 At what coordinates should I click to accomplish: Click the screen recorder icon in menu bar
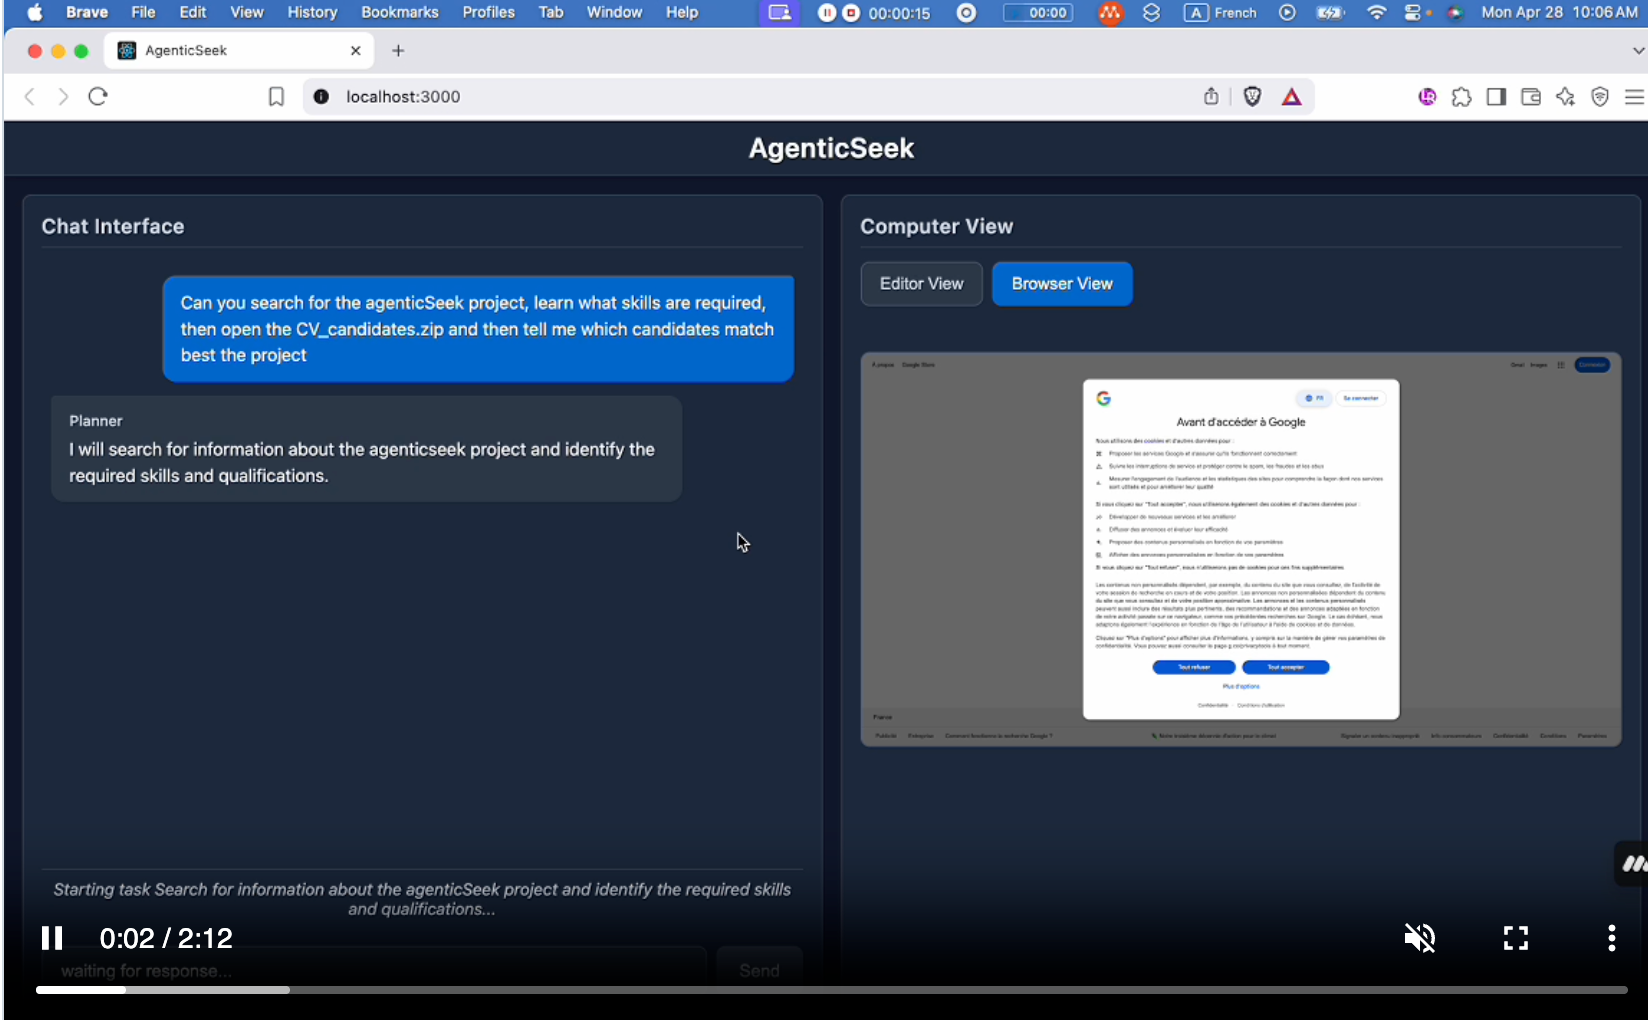pos(780,13)
